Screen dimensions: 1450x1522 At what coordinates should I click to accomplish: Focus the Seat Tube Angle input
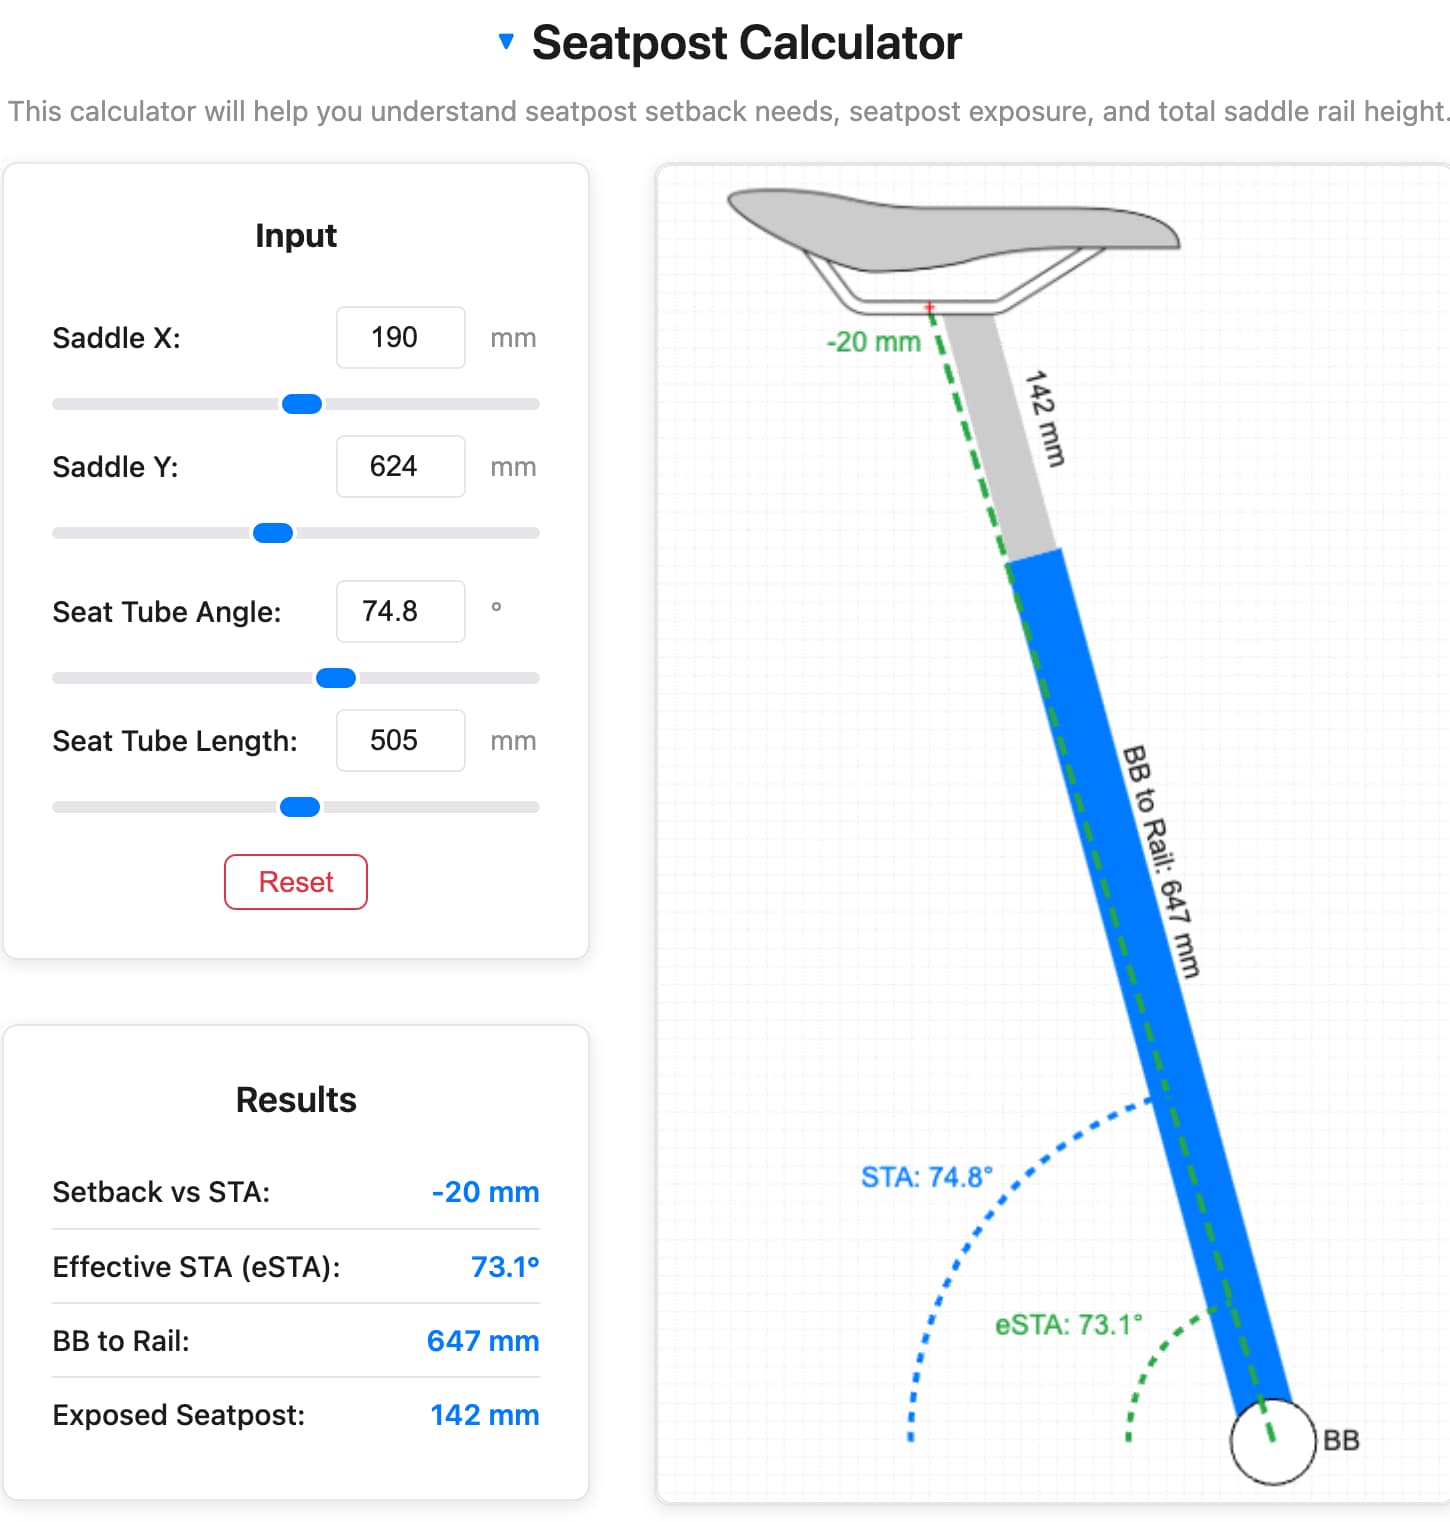[400, 612]
